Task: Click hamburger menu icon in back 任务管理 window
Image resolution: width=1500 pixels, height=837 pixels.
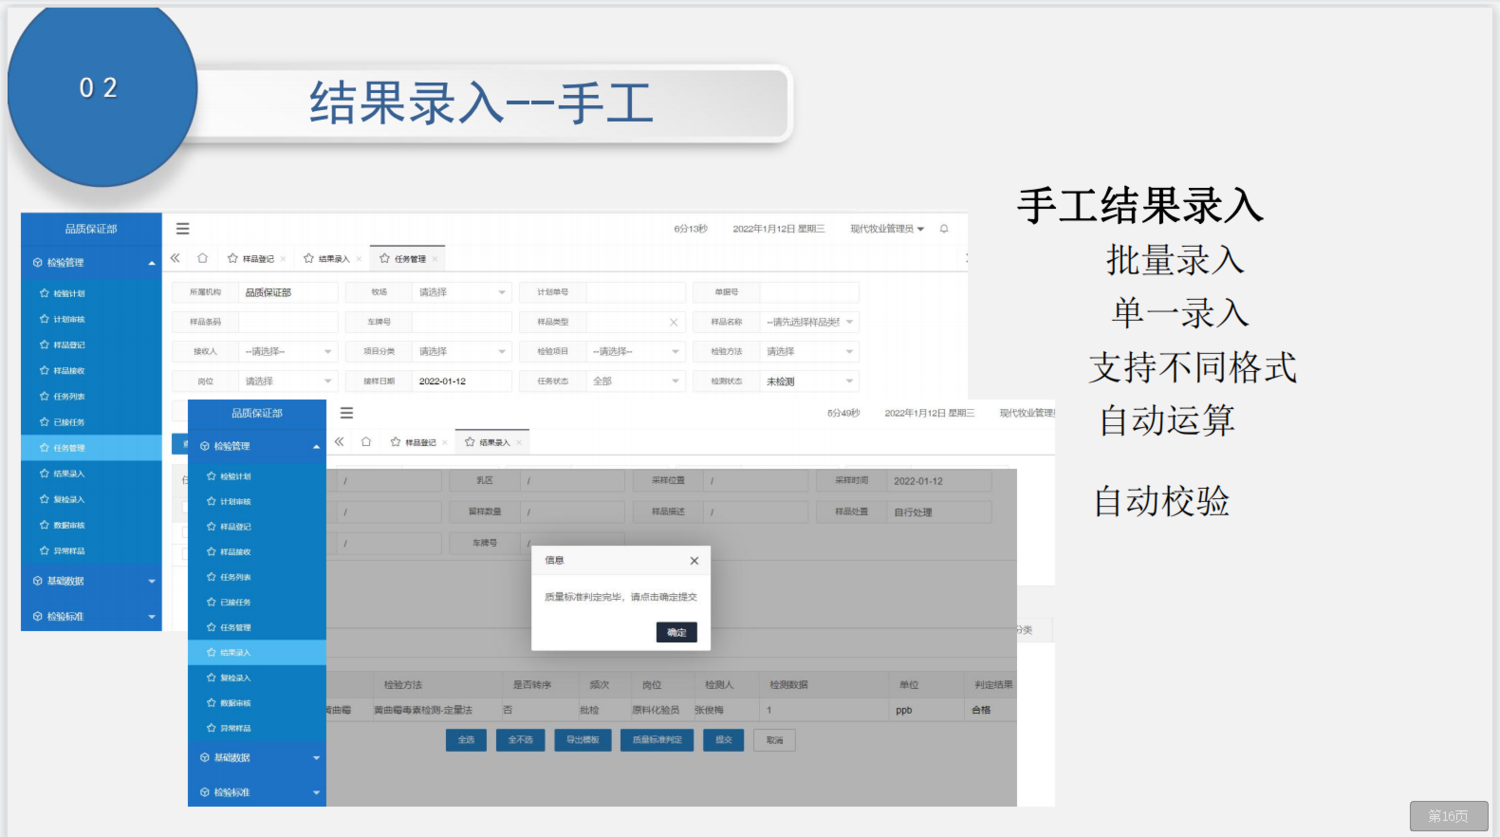Action: click(x=183, y=229)
